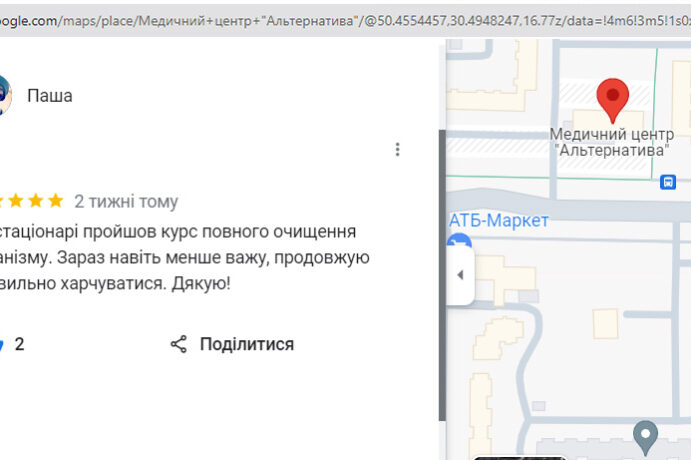The width and height of the screenshot is (691, 460).
Task: Click the yellow star rating
Action: (35, 201)
